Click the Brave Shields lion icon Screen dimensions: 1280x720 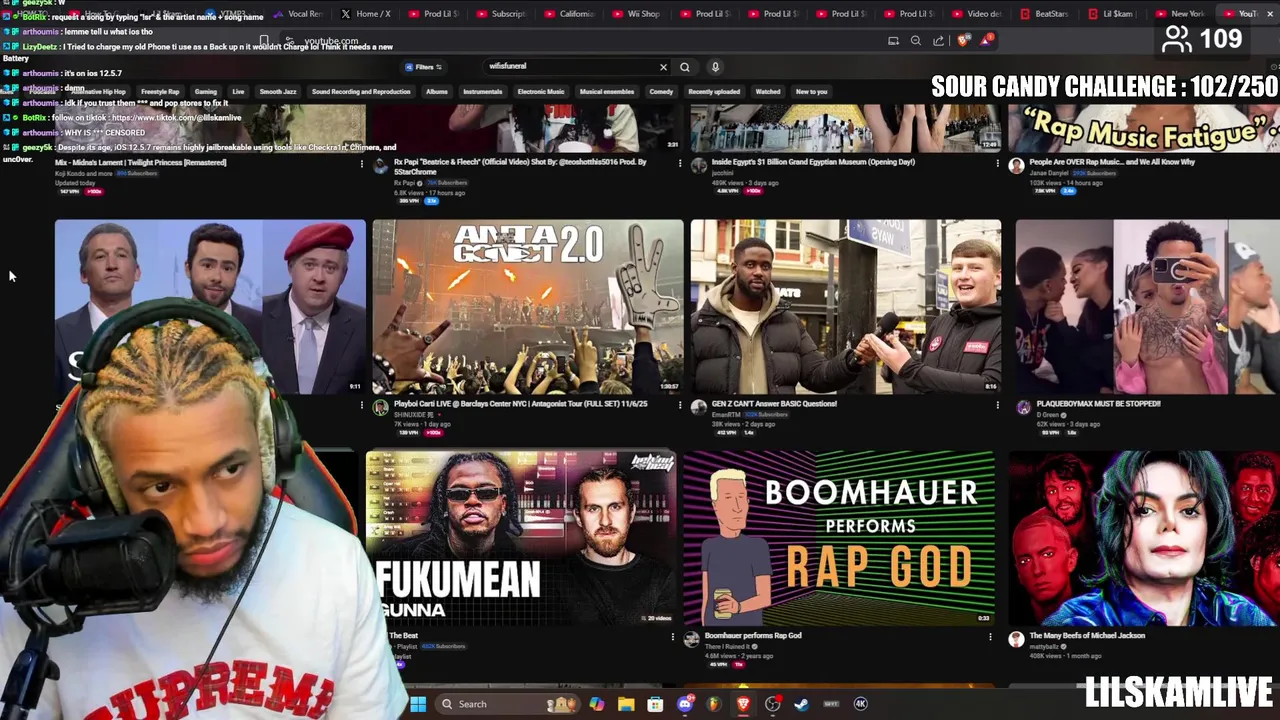coord(963,41)
